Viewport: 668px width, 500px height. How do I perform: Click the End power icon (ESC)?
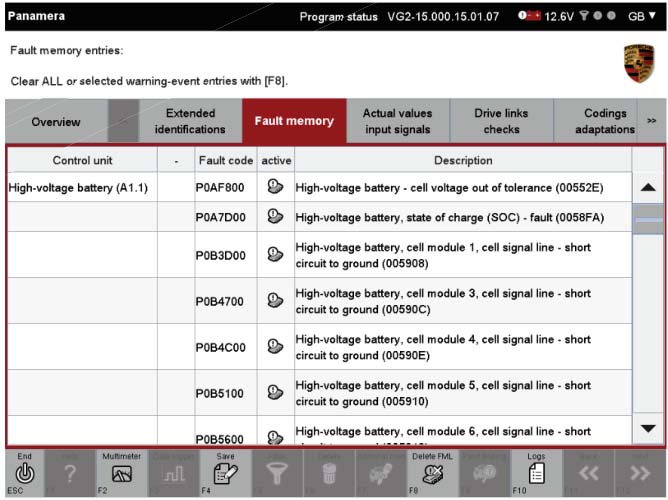(25, 473)
